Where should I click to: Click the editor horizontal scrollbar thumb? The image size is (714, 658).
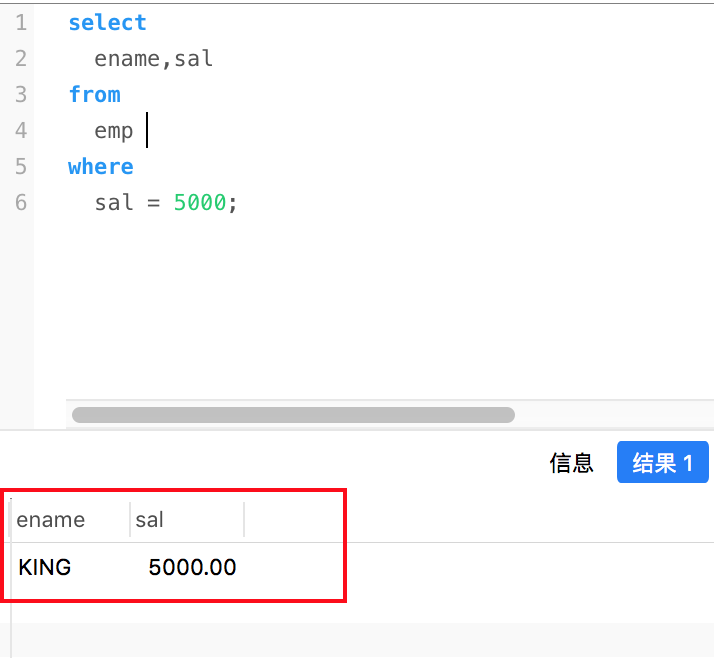(x=293, y=415)
